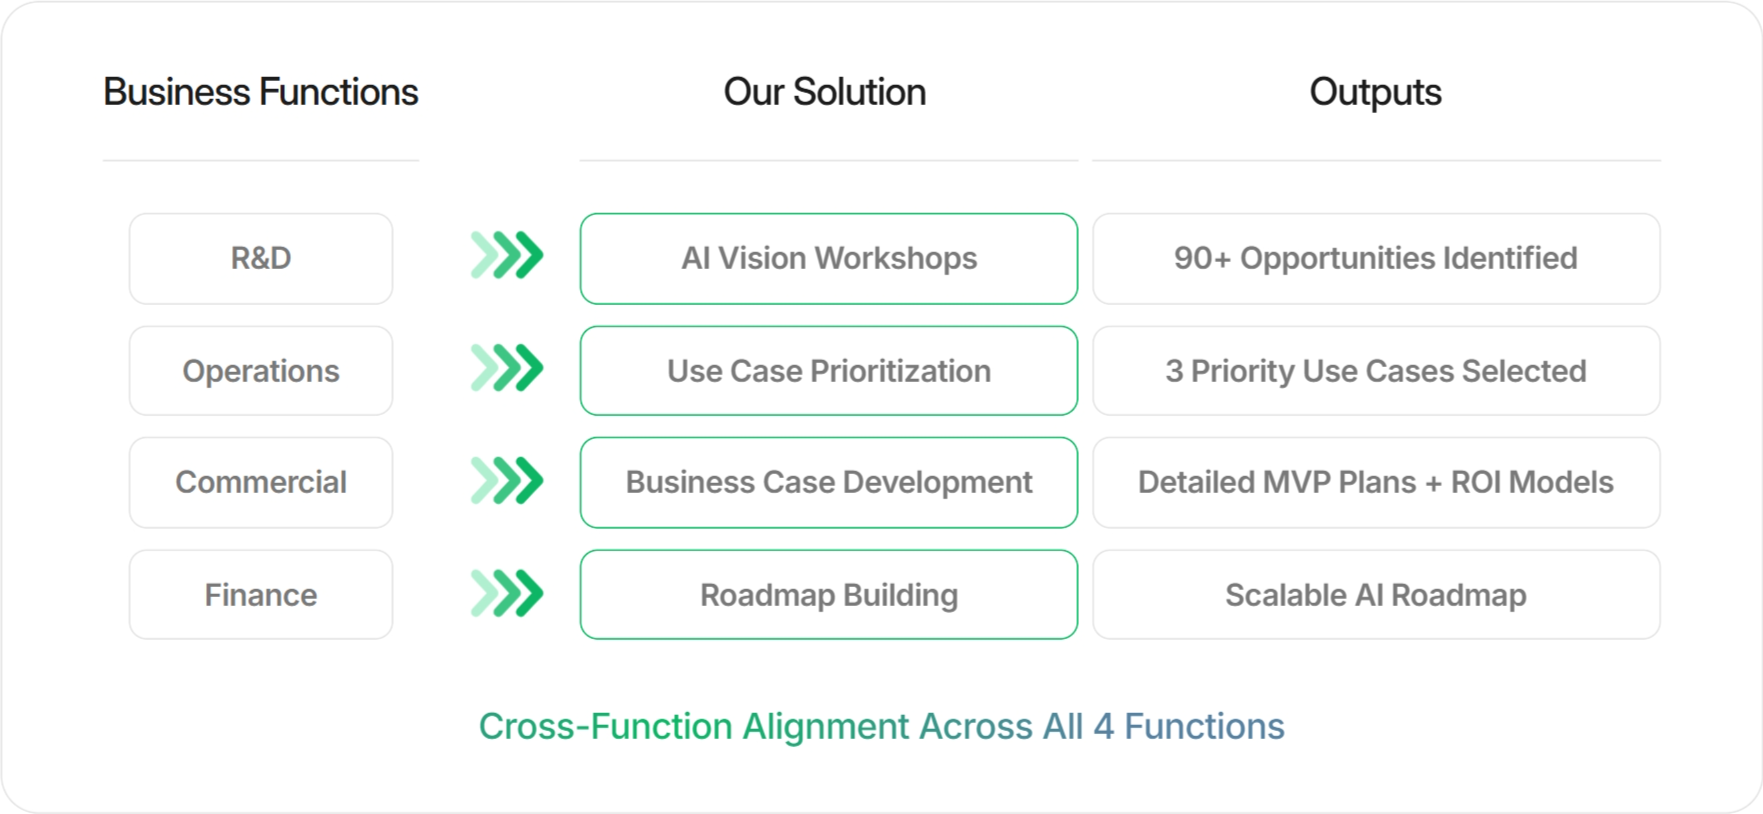This screenshot has width=1763, height=814.
Task: Click the triple chevron next to Operations
Action: (507, 368)
